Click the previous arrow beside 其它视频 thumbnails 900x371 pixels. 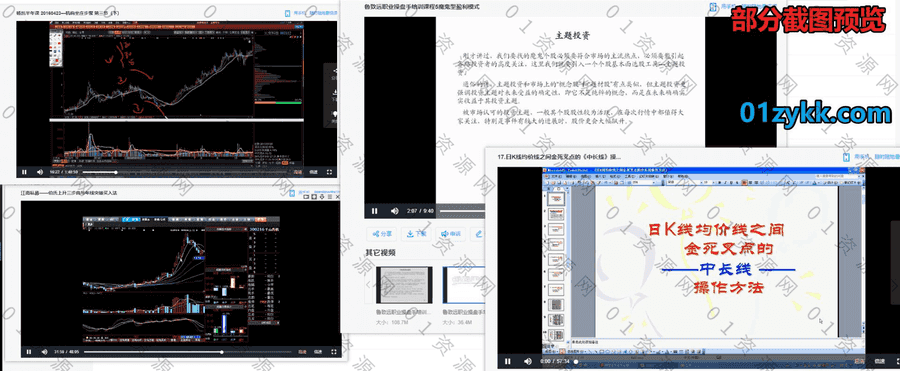point(368,285)
